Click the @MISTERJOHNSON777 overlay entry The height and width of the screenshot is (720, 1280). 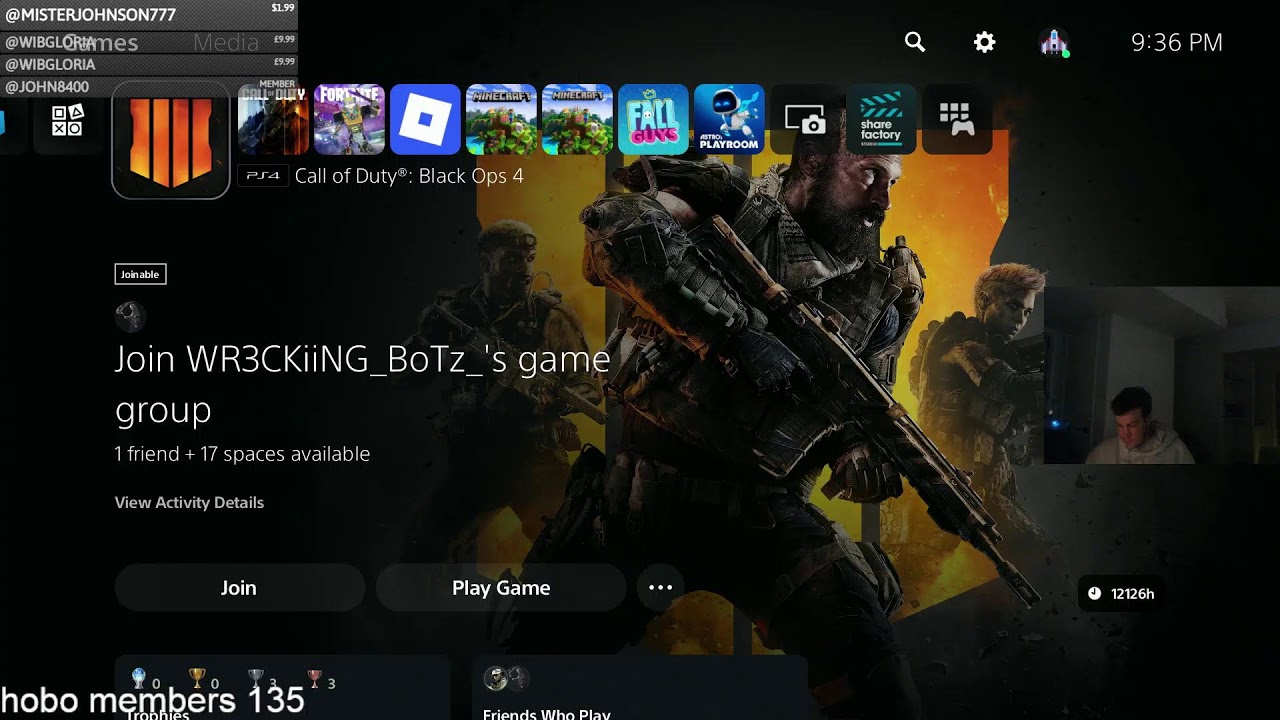point(150,15)
